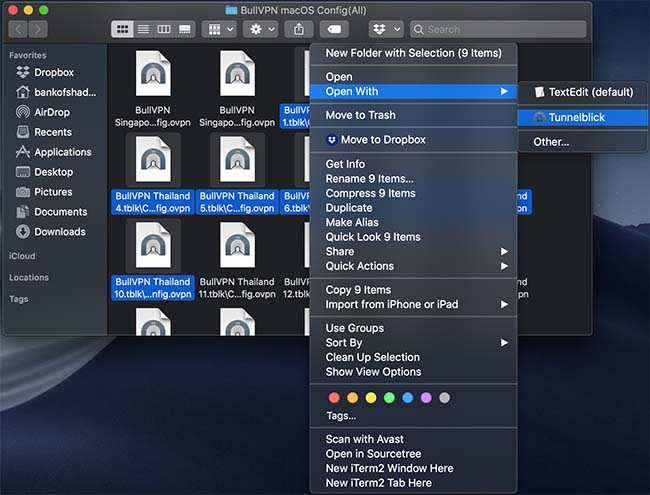This screenshot has height=495, width=650.
Task: Go forward in Finder navigation
Action: point(38,29)
